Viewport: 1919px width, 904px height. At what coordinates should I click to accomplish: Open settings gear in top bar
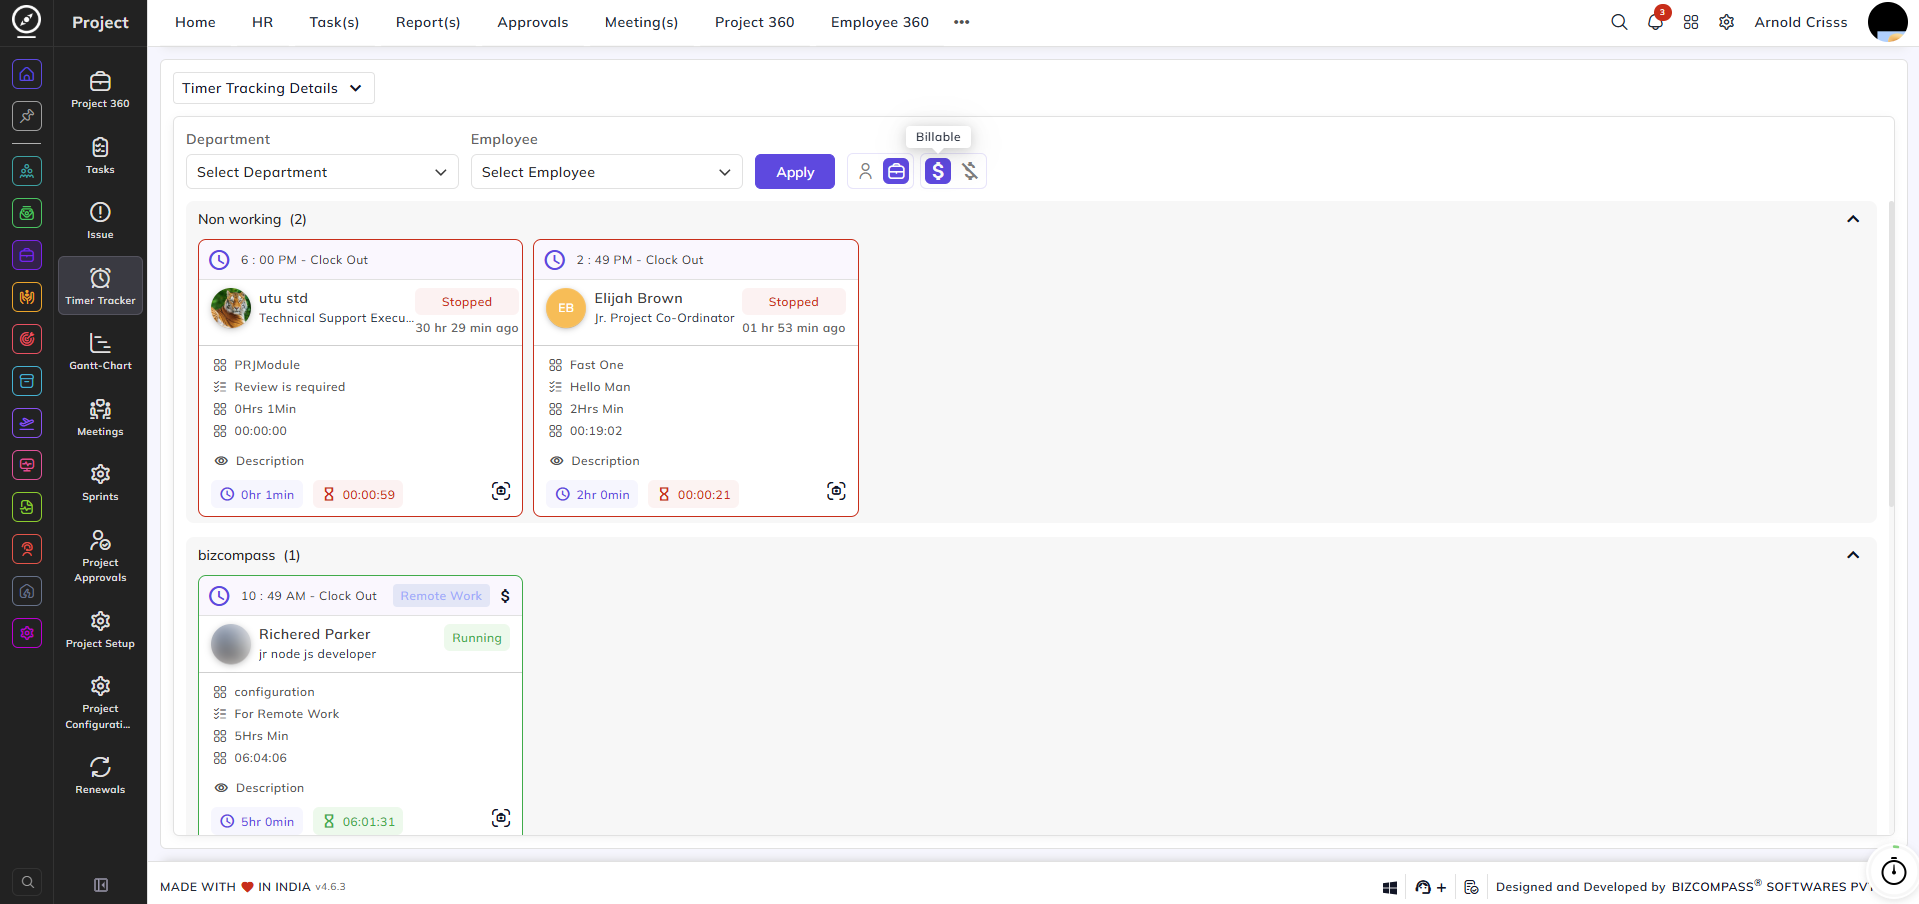coord(1726,22)
